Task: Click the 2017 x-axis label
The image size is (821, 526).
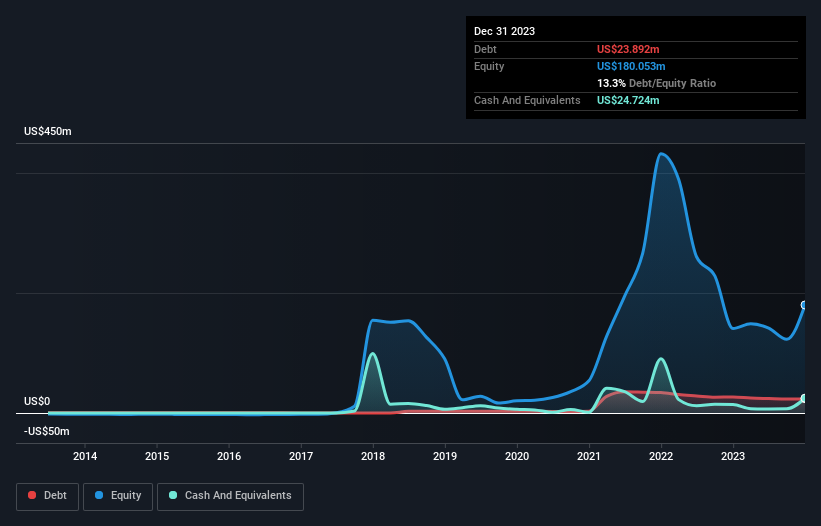Action: tap(301, 456)
